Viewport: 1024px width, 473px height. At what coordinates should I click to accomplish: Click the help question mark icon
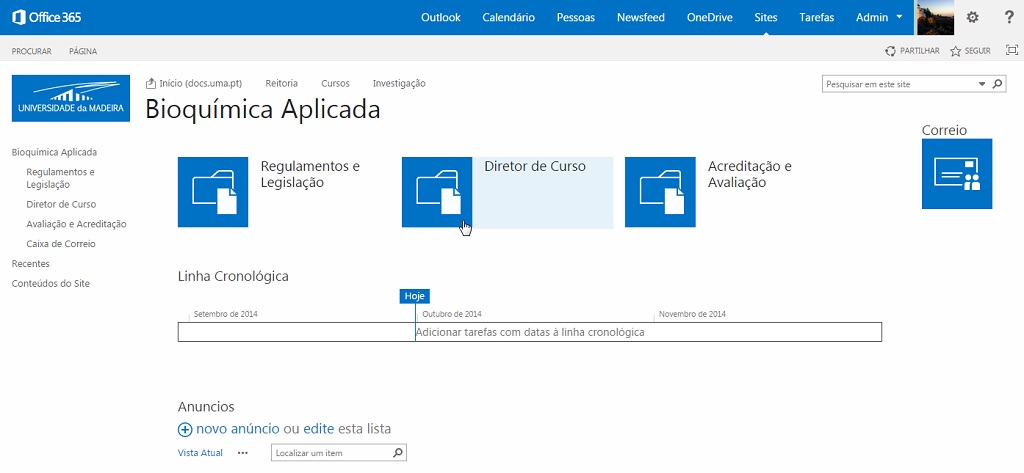pyautogui.click(x=1009, y=18)
